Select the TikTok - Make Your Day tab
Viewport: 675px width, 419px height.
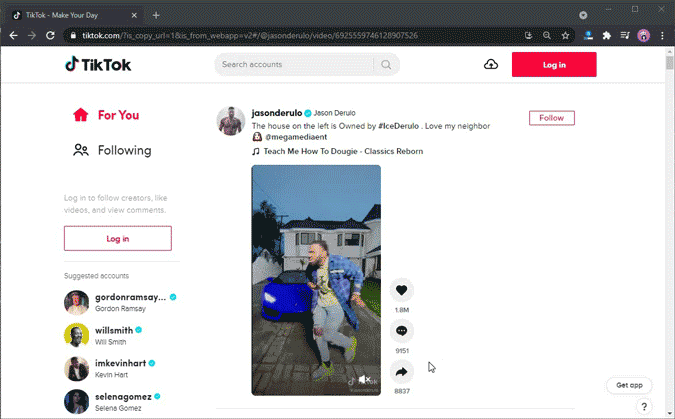[75, 15]
